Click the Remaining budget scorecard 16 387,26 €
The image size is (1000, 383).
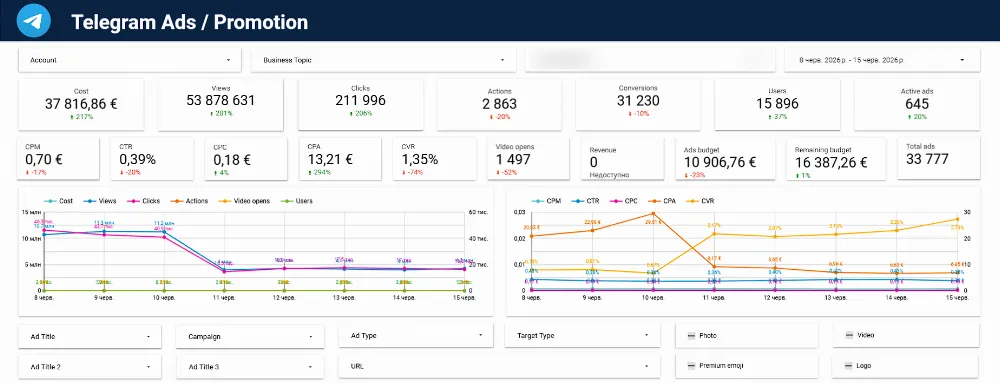[836, 159]
